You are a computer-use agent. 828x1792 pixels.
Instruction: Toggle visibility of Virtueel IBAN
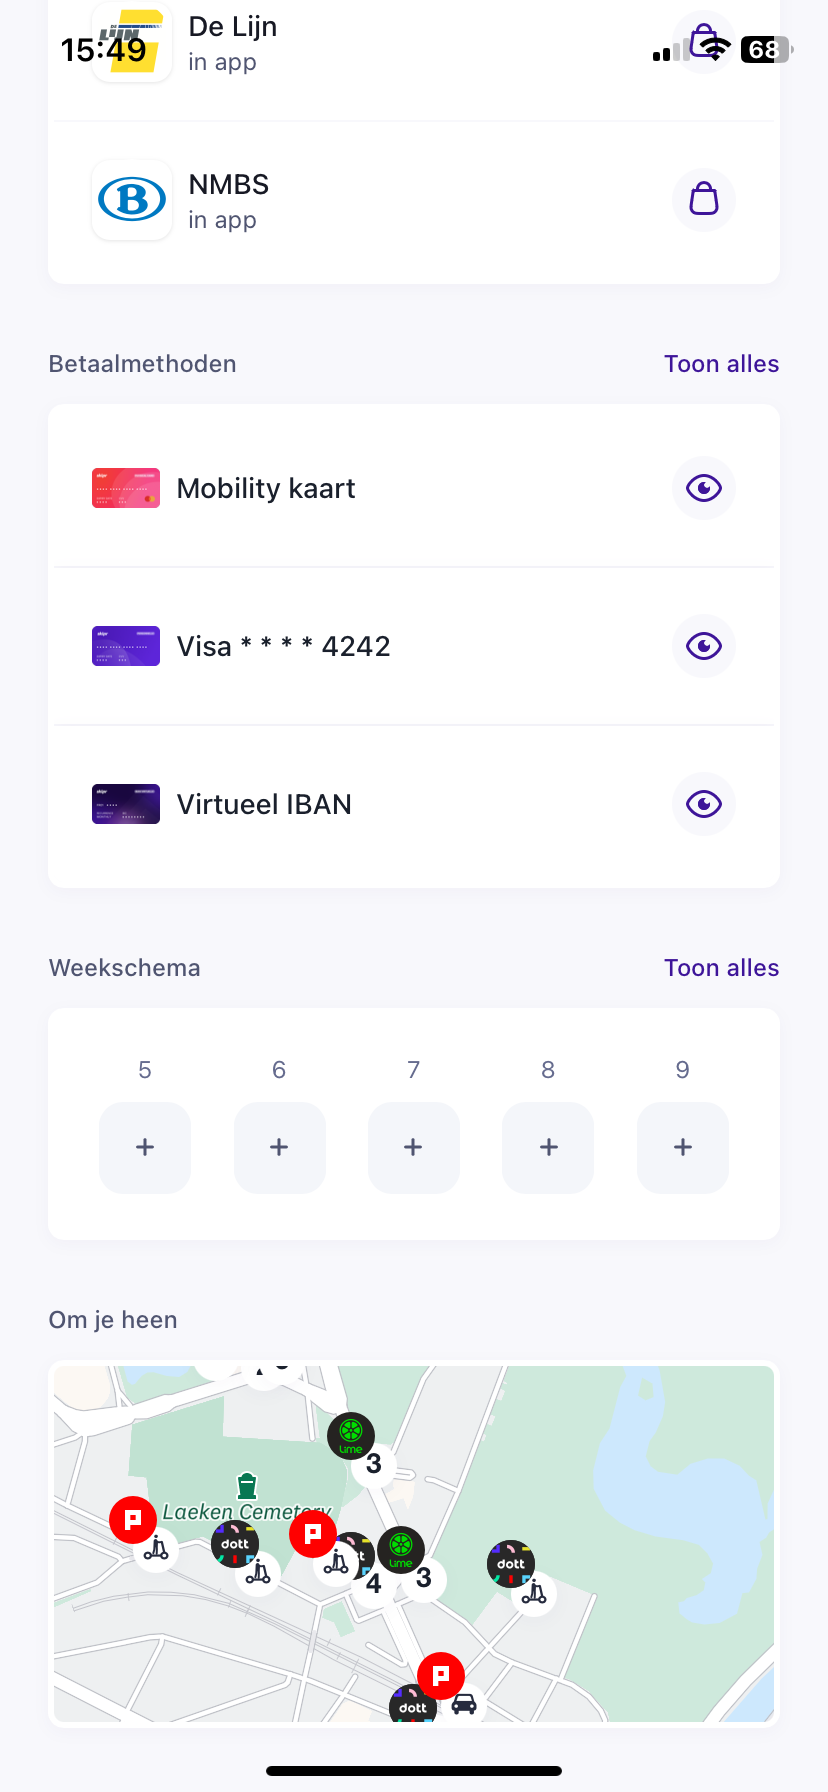tap(704, 804)
